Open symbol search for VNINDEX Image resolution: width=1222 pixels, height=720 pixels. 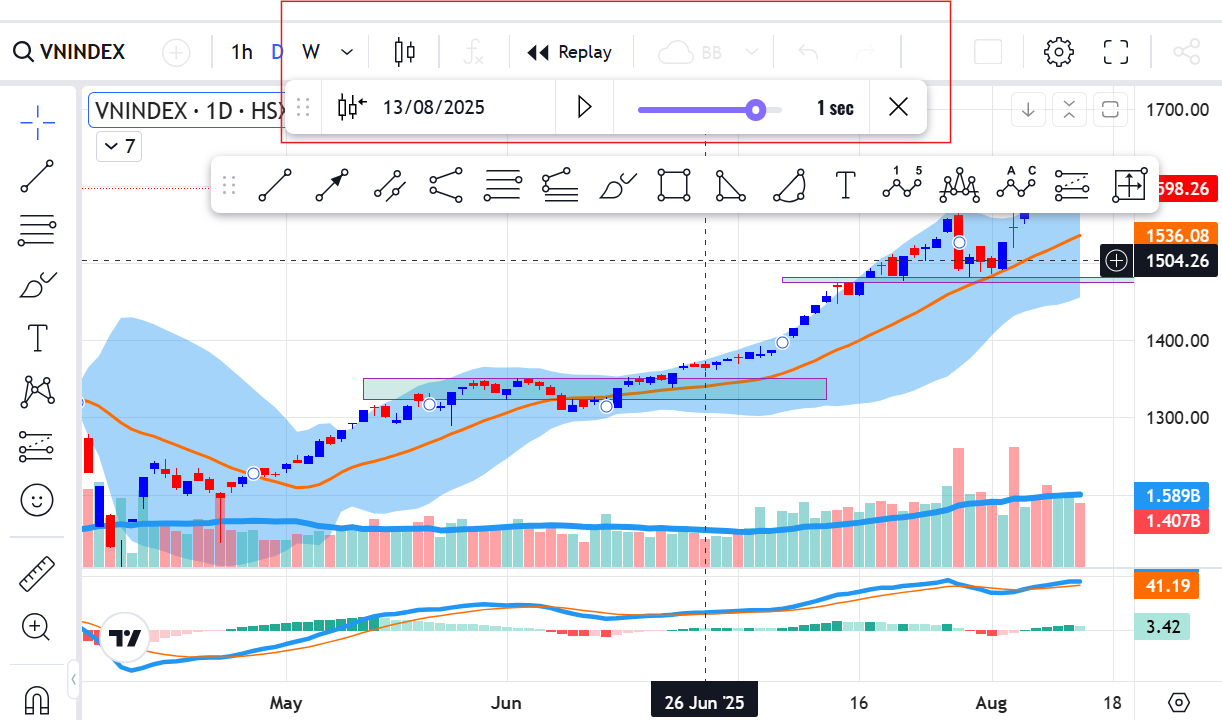pyautogui.click(x=70, y=51)
